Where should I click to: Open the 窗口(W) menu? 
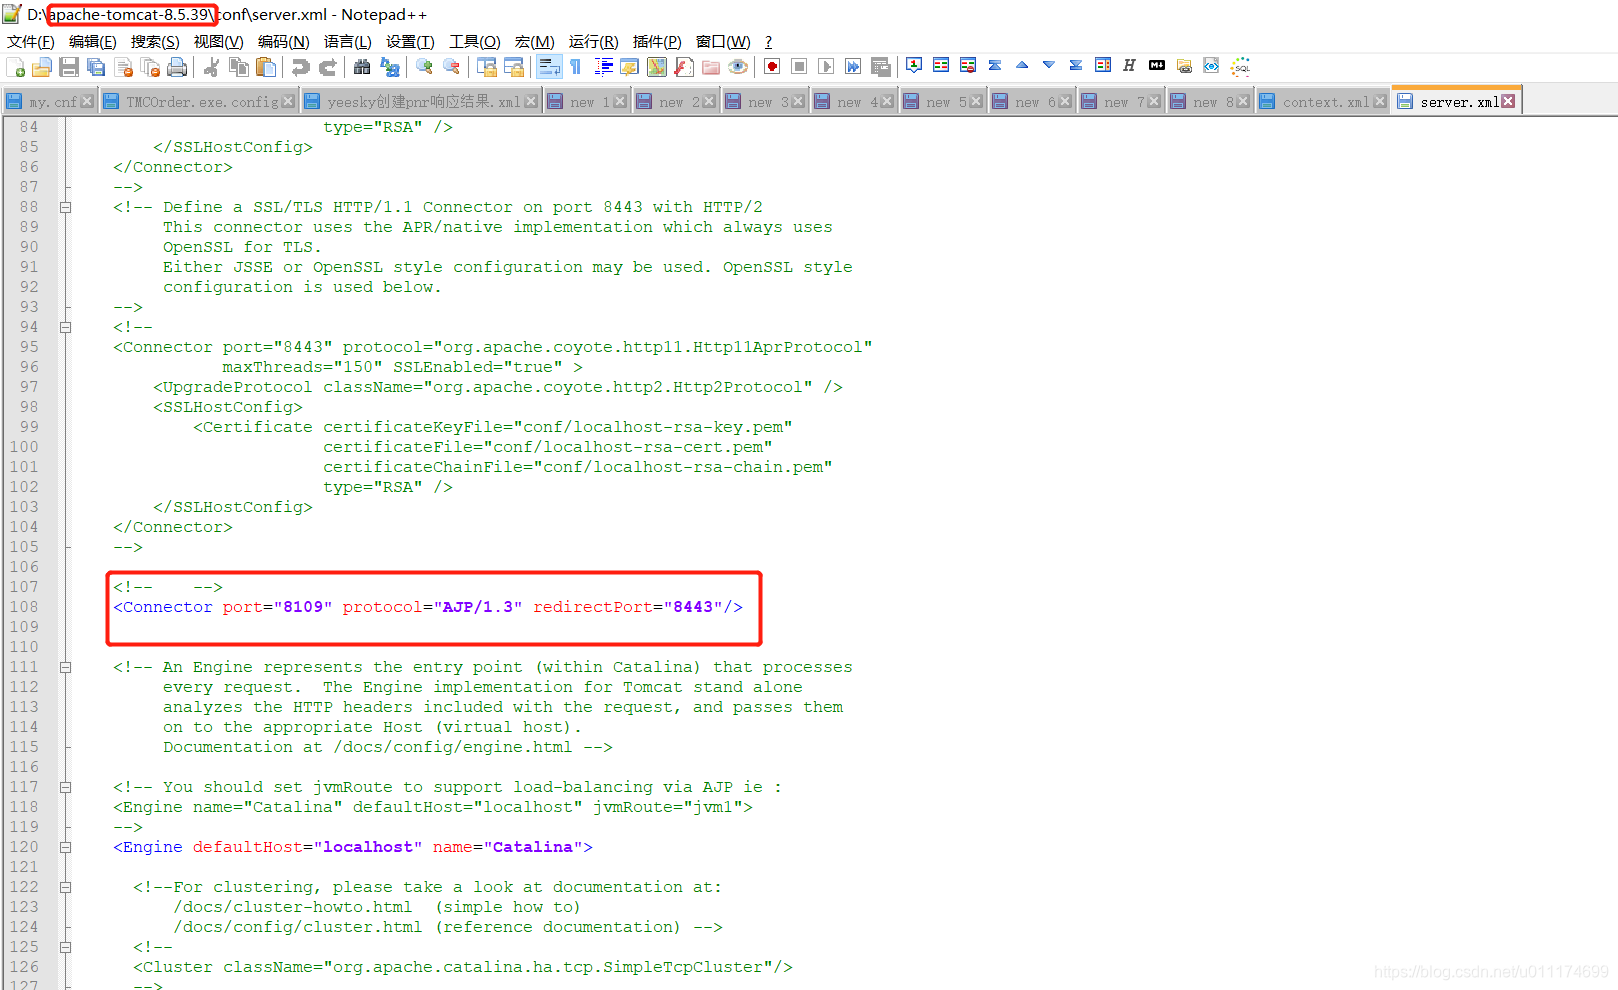click(723, 41)
